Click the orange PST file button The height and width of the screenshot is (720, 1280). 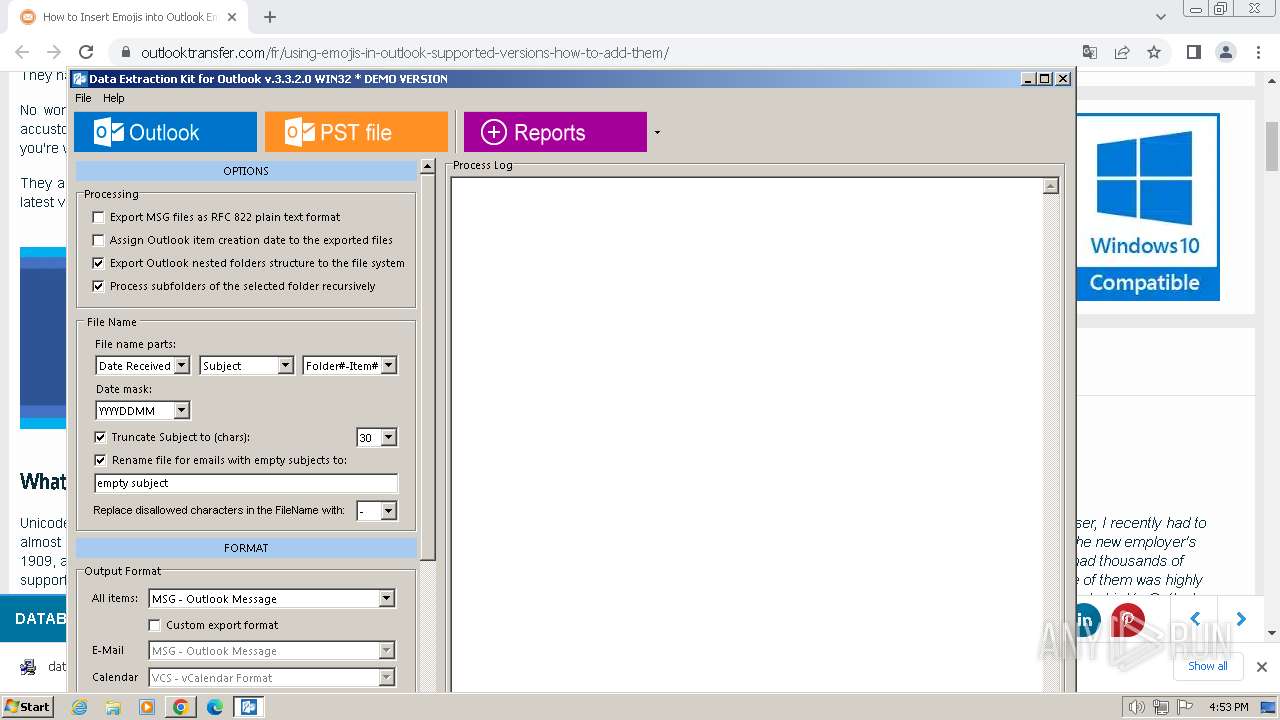click(x=356, y=132)
